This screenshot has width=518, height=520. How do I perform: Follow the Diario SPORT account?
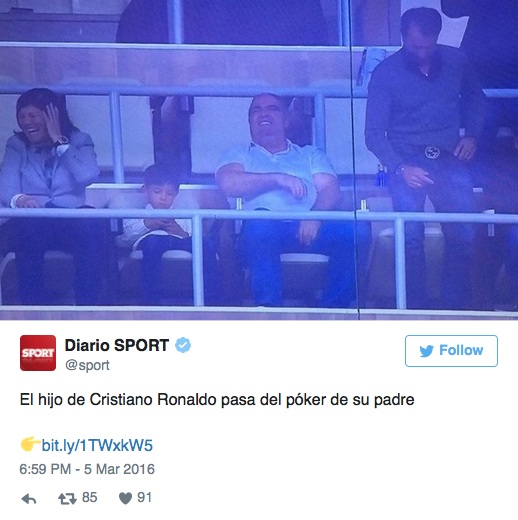pyautogui.click(x=451, y=351)
